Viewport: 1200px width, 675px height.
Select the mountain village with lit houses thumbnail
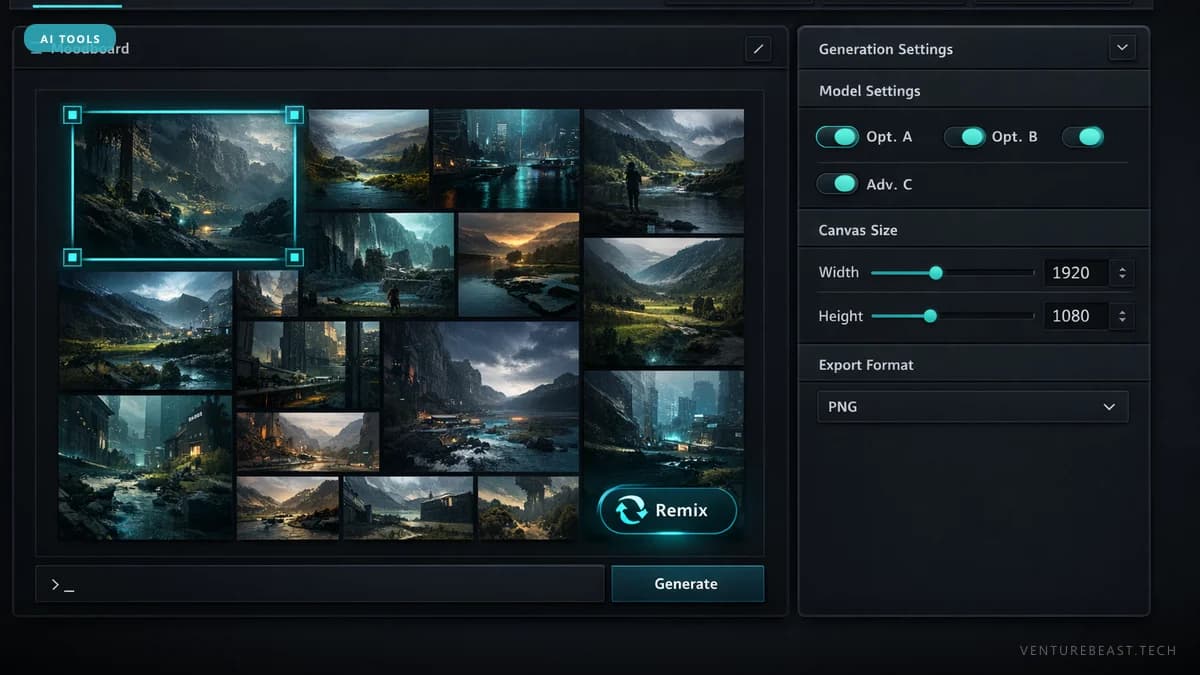pos(146,330)
